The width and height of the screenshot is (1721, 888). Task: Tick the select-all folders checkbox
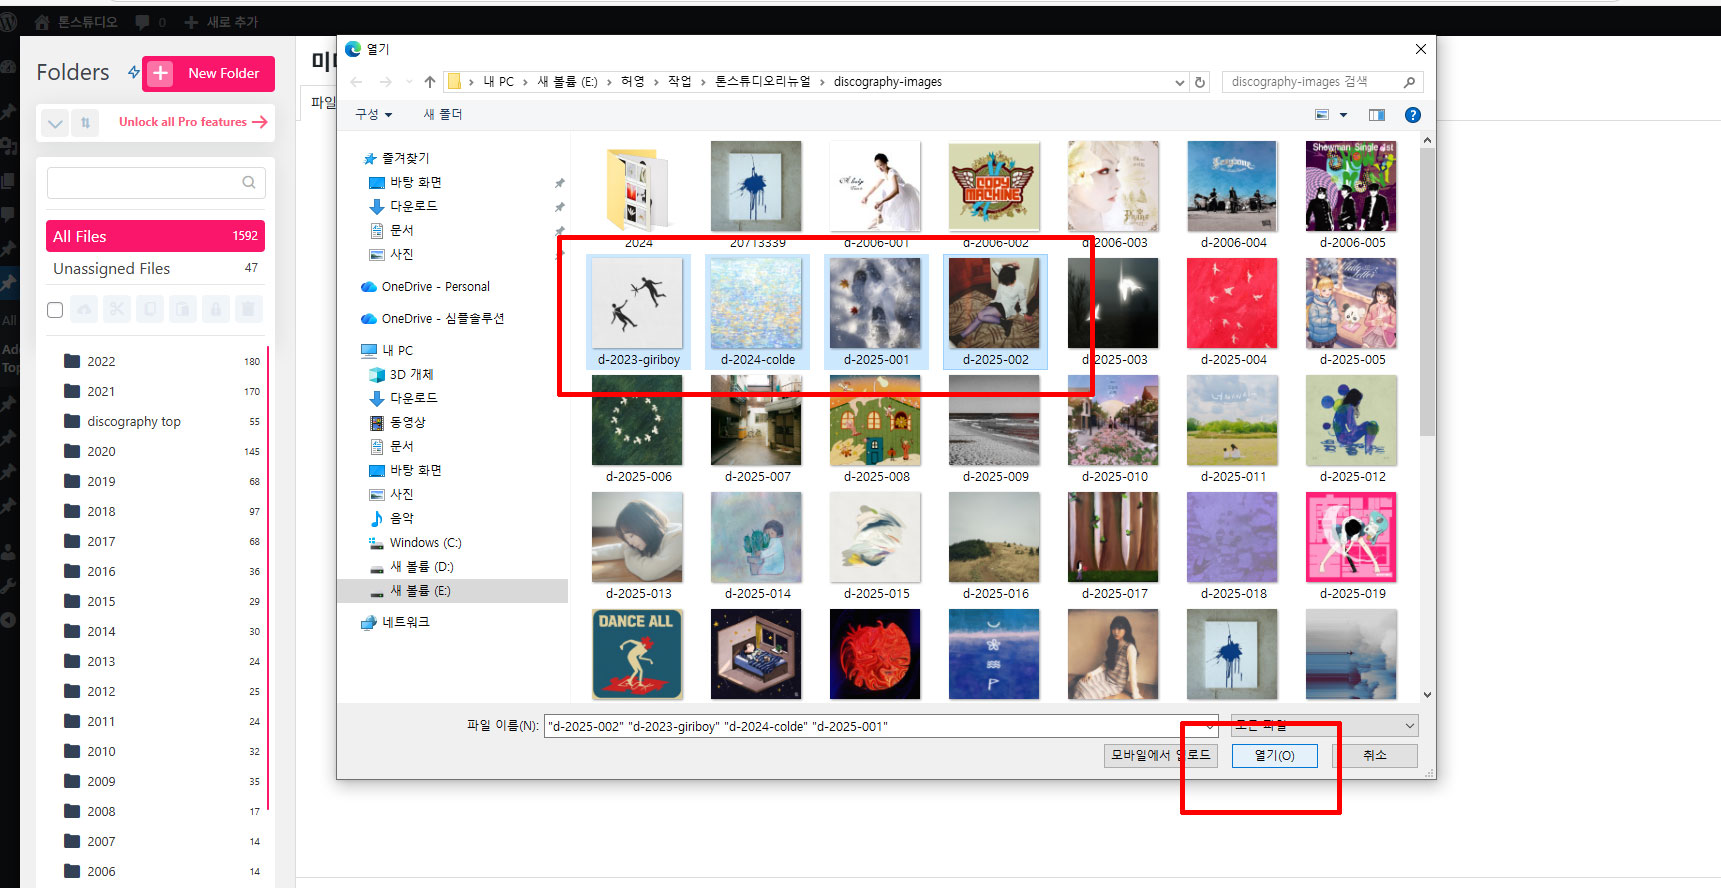(x=55, y=310)
